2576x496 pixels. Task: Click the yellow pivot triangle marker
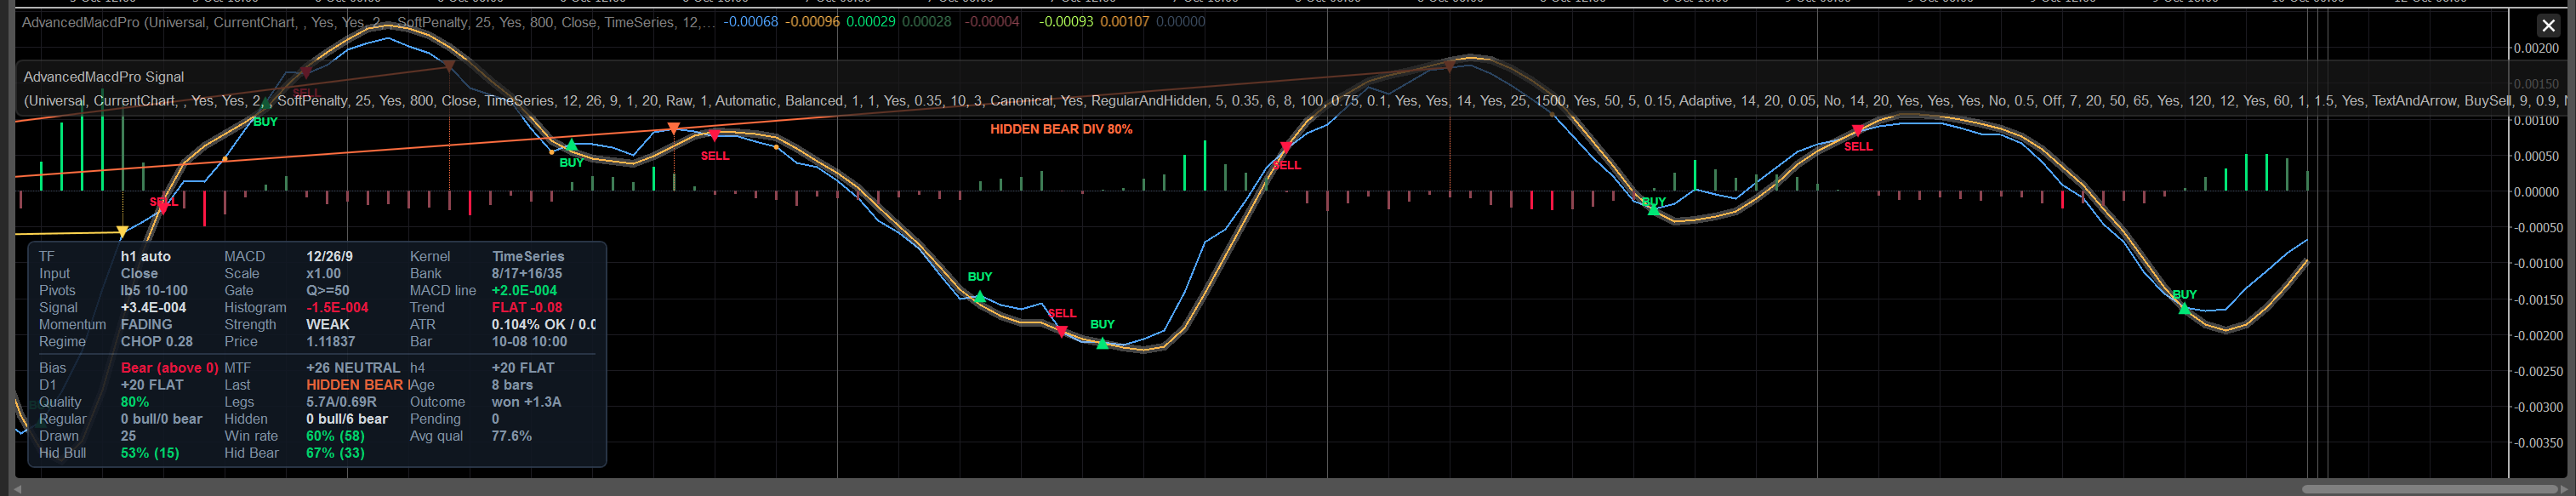point(122,232)
